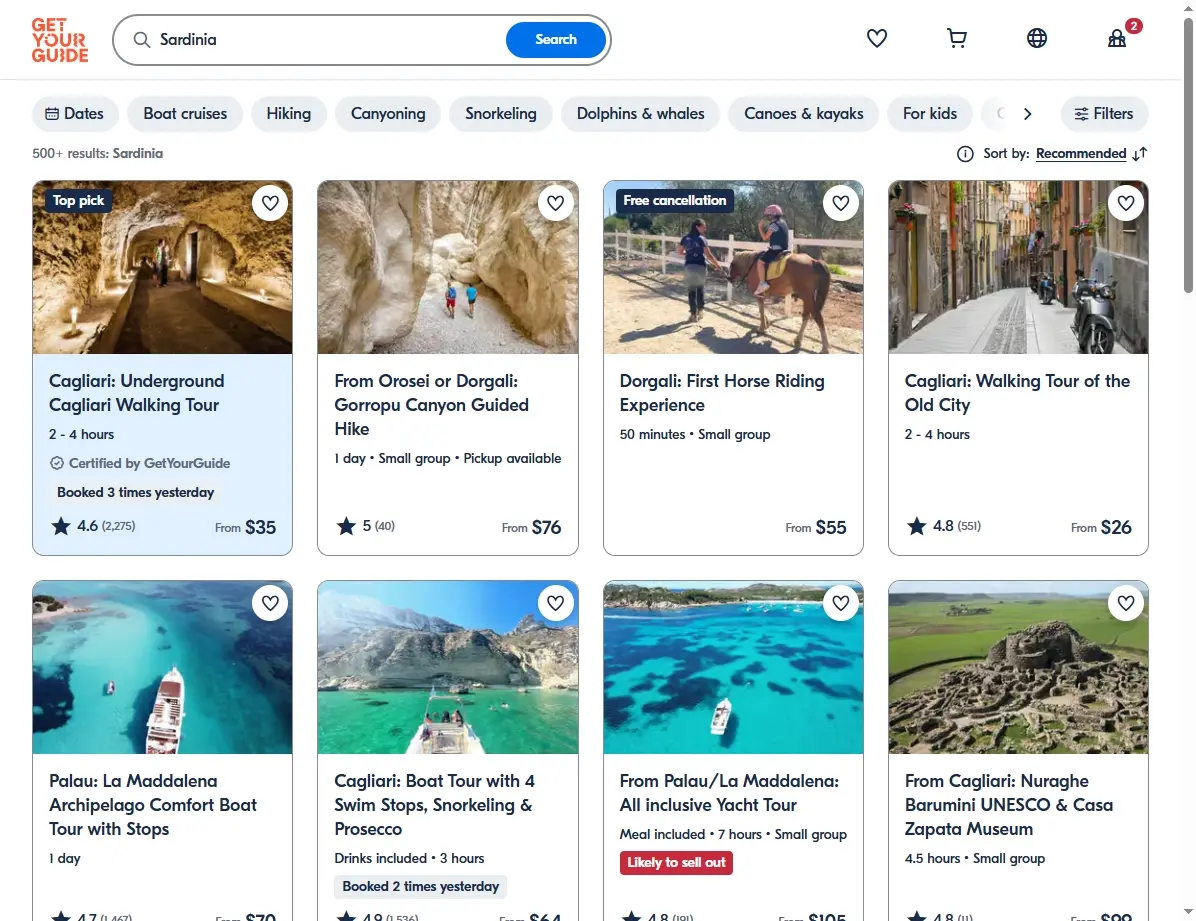Screen dimensions: 1196x921
Task: Favorite the Gorropu Canyon Guided Hike
Action: click(x=555, y=203)
